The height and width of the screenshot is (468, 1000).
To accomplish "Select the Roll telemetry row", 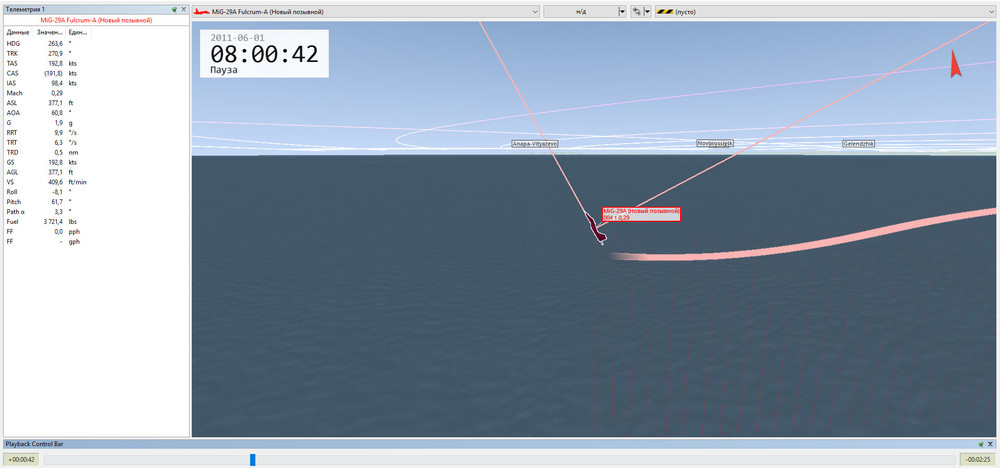I will (x=96, y=191).
